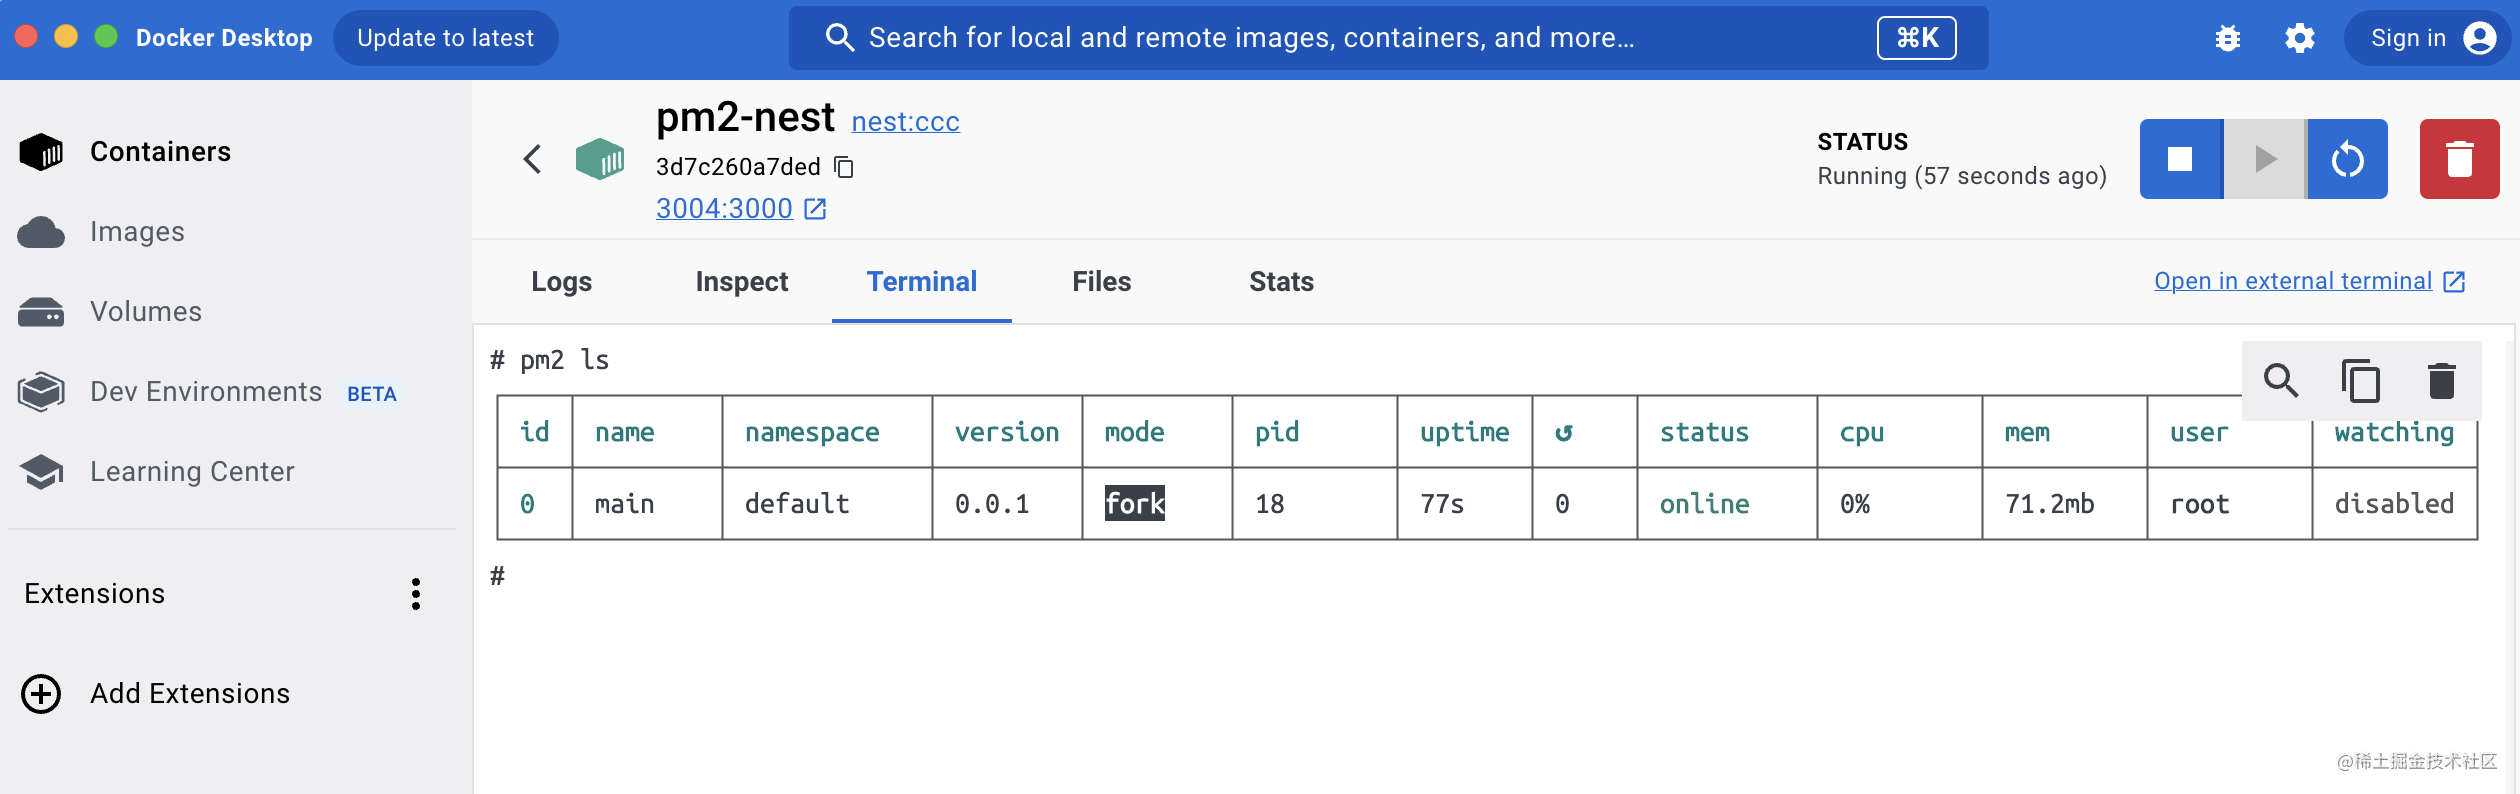Viewport: 2520px width, 794px height.
Task: Click the Update to latest button
Action: tap(445, 38)
